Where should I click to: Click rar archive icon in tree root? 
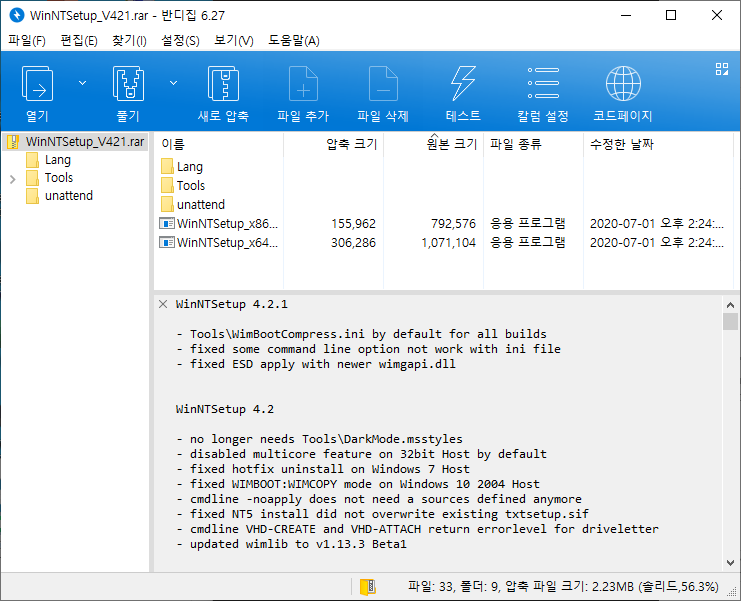13,142
